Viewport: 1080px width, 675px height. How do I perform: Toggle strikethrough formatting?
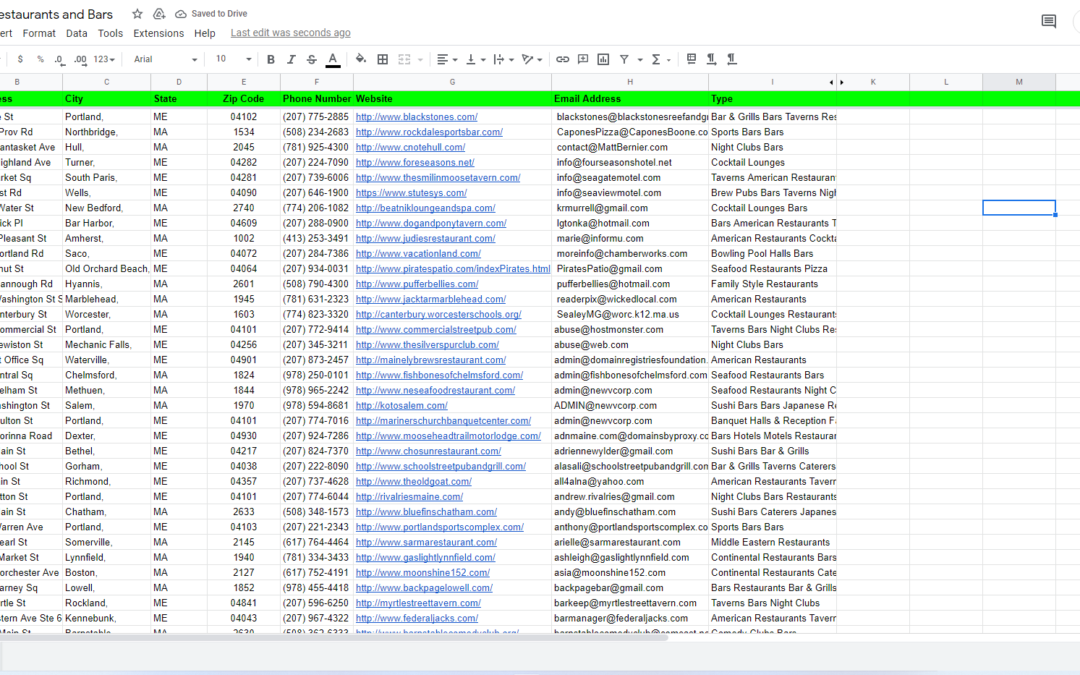[x=312, y=59]
